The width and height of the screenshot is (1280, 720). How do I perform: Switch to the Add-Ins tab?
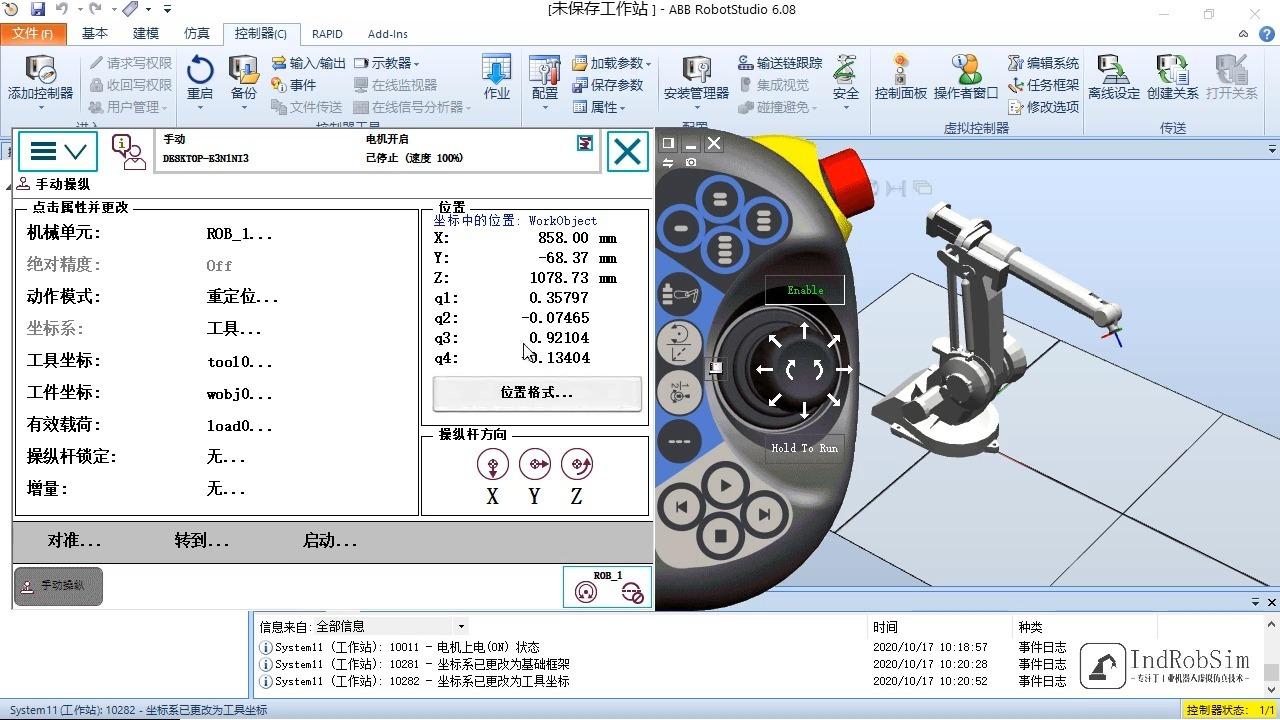(x=387, y=33)
